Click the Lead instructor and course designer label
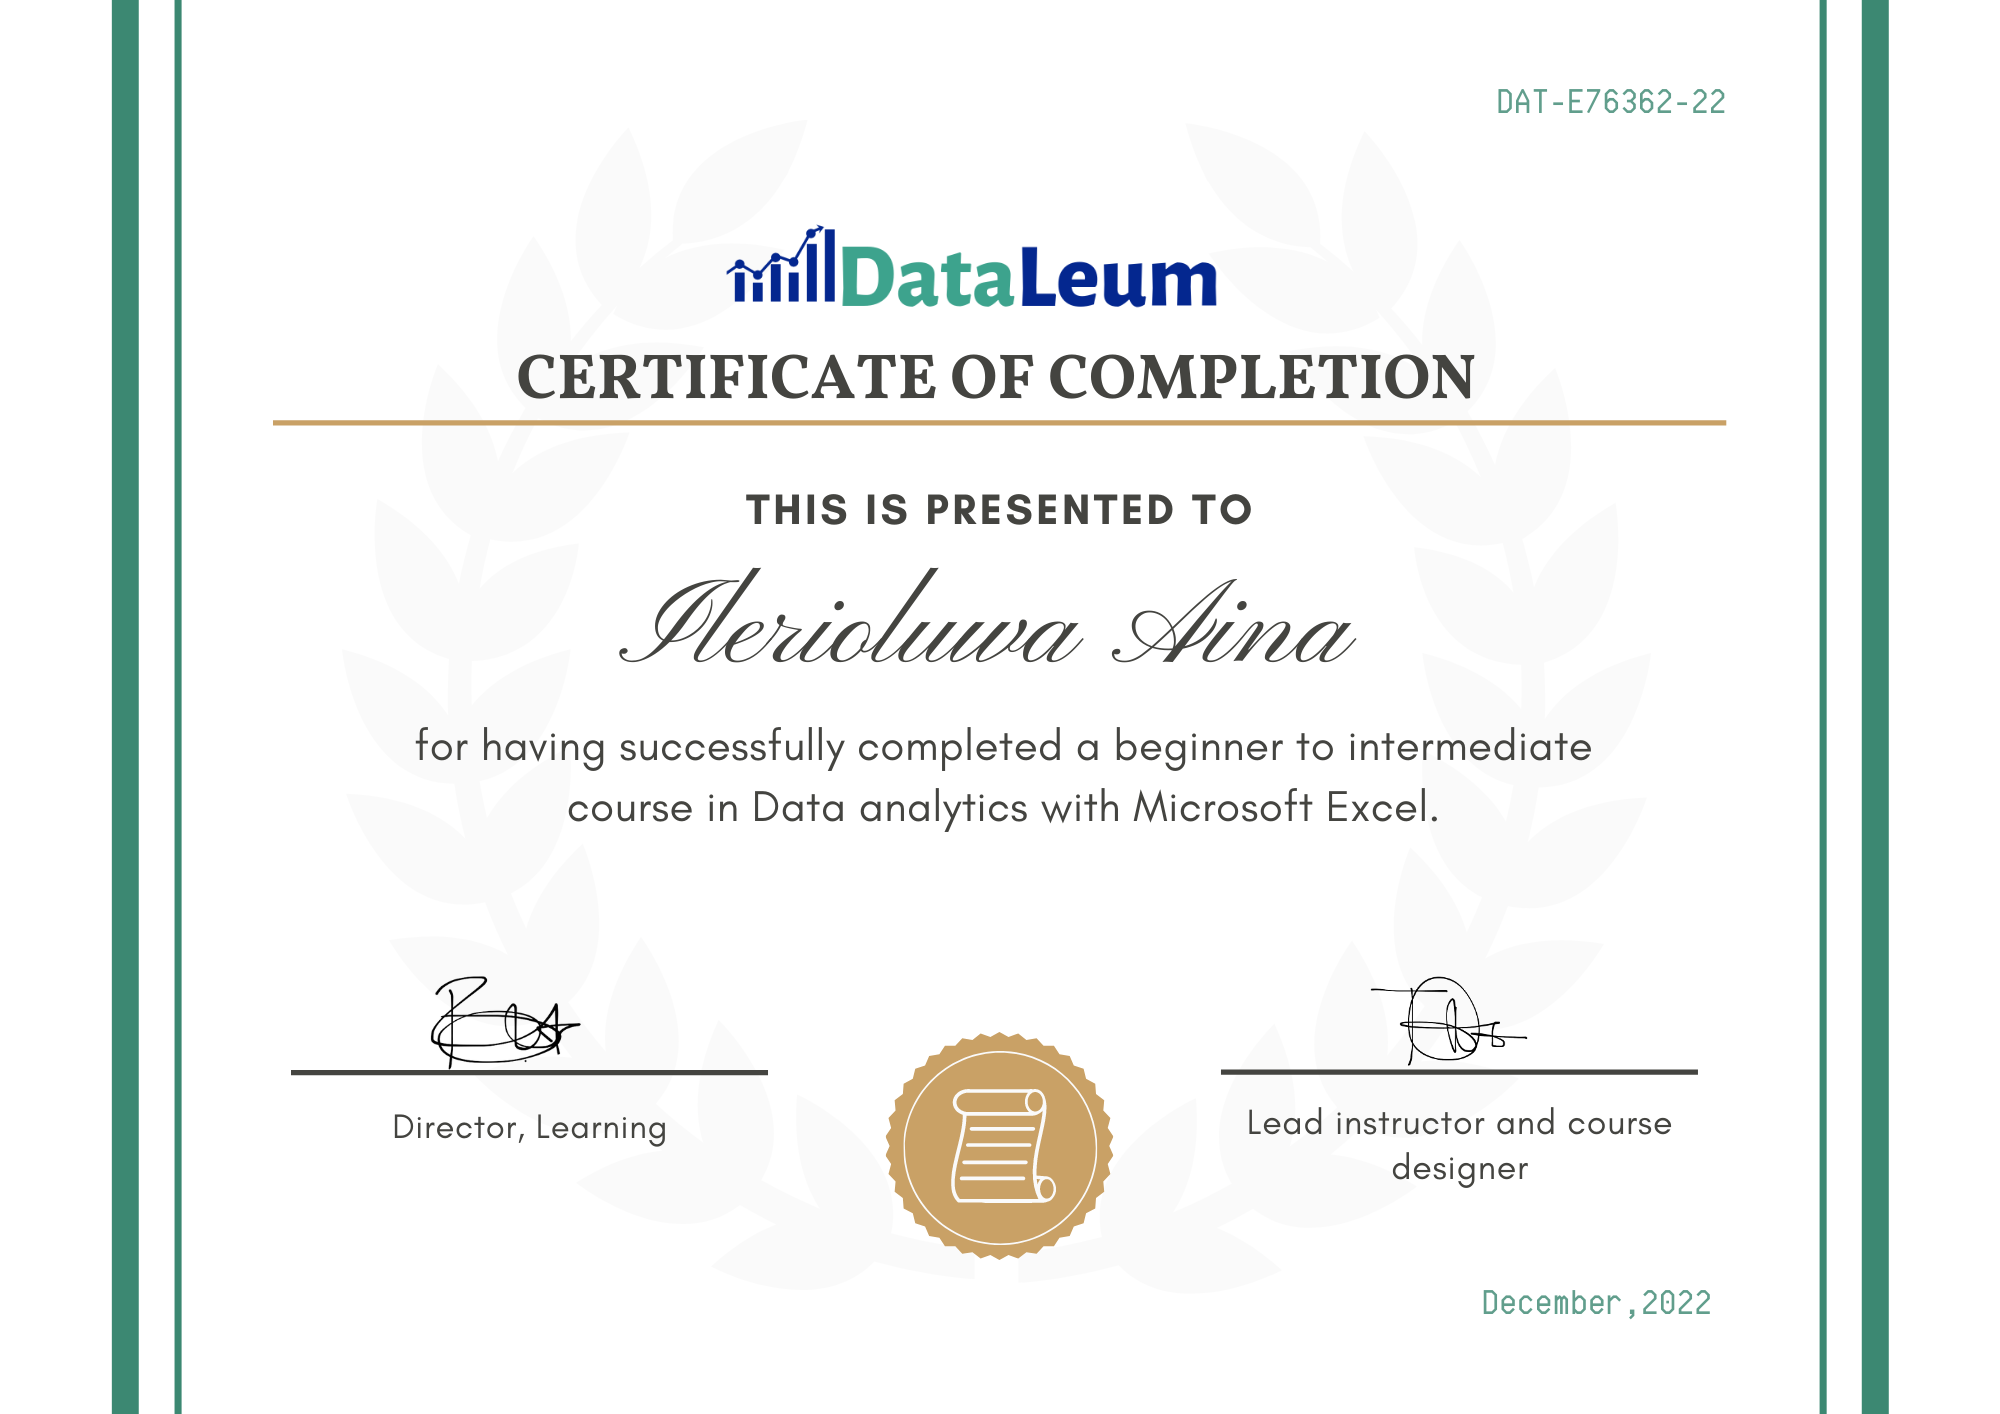Image resolution: width=2000 pixels, height=1414 pixels. (x=1459, y=1145)
